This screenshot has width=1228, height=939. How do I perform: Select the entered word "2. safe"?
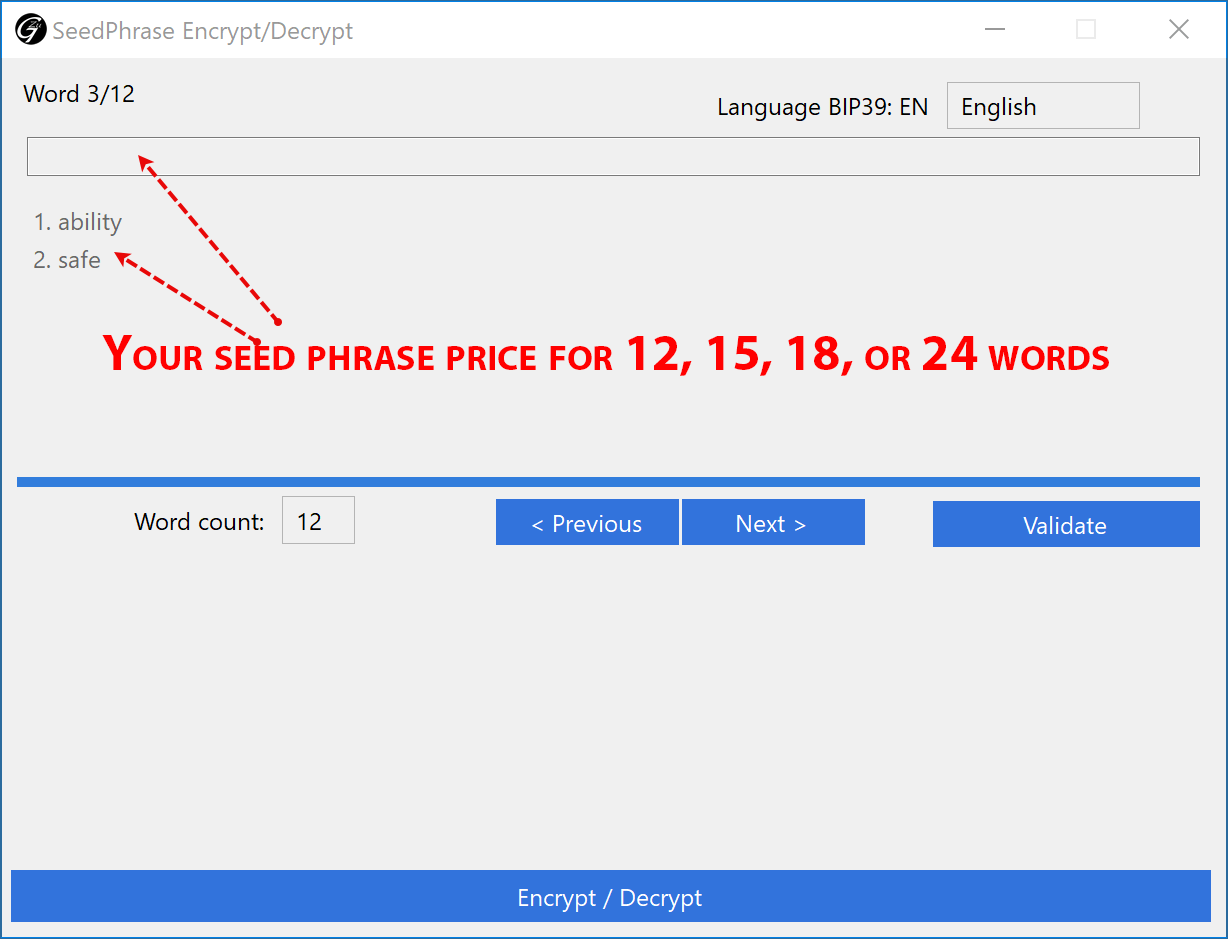68,260
